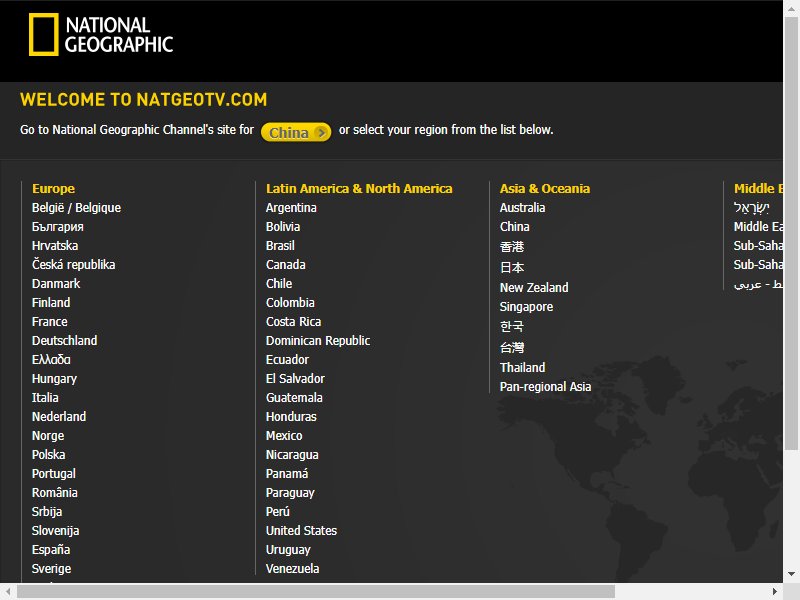Choose Brasil from Latin America list
The height and width of the screenshot is (600, 800).
[280, 245]
